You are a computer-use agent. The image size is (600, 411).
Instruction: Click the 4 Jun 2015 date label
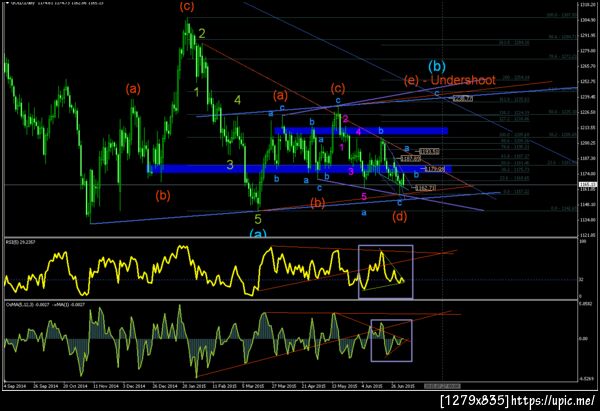point(372,386)
